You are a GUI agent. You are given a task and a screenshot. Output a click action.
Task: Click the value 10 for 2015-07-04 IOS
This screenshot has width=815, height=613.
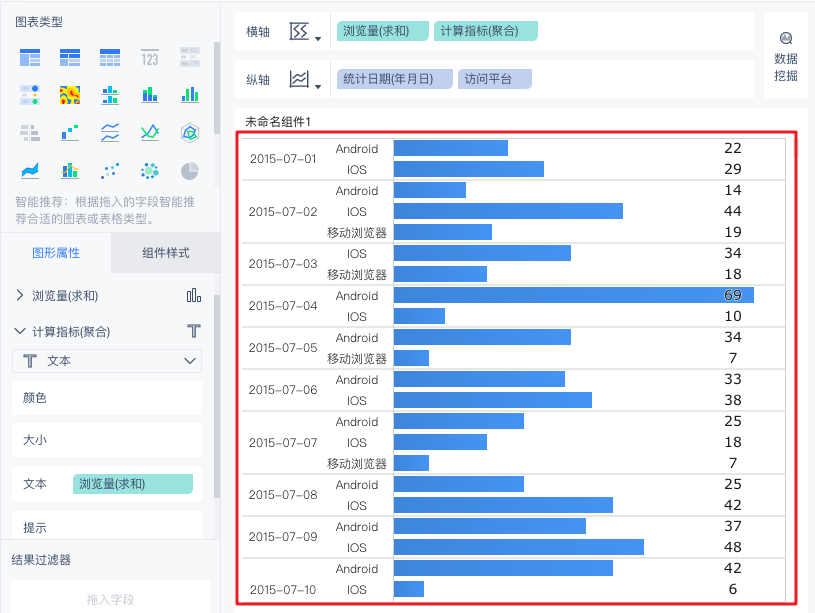coord(733,316)
